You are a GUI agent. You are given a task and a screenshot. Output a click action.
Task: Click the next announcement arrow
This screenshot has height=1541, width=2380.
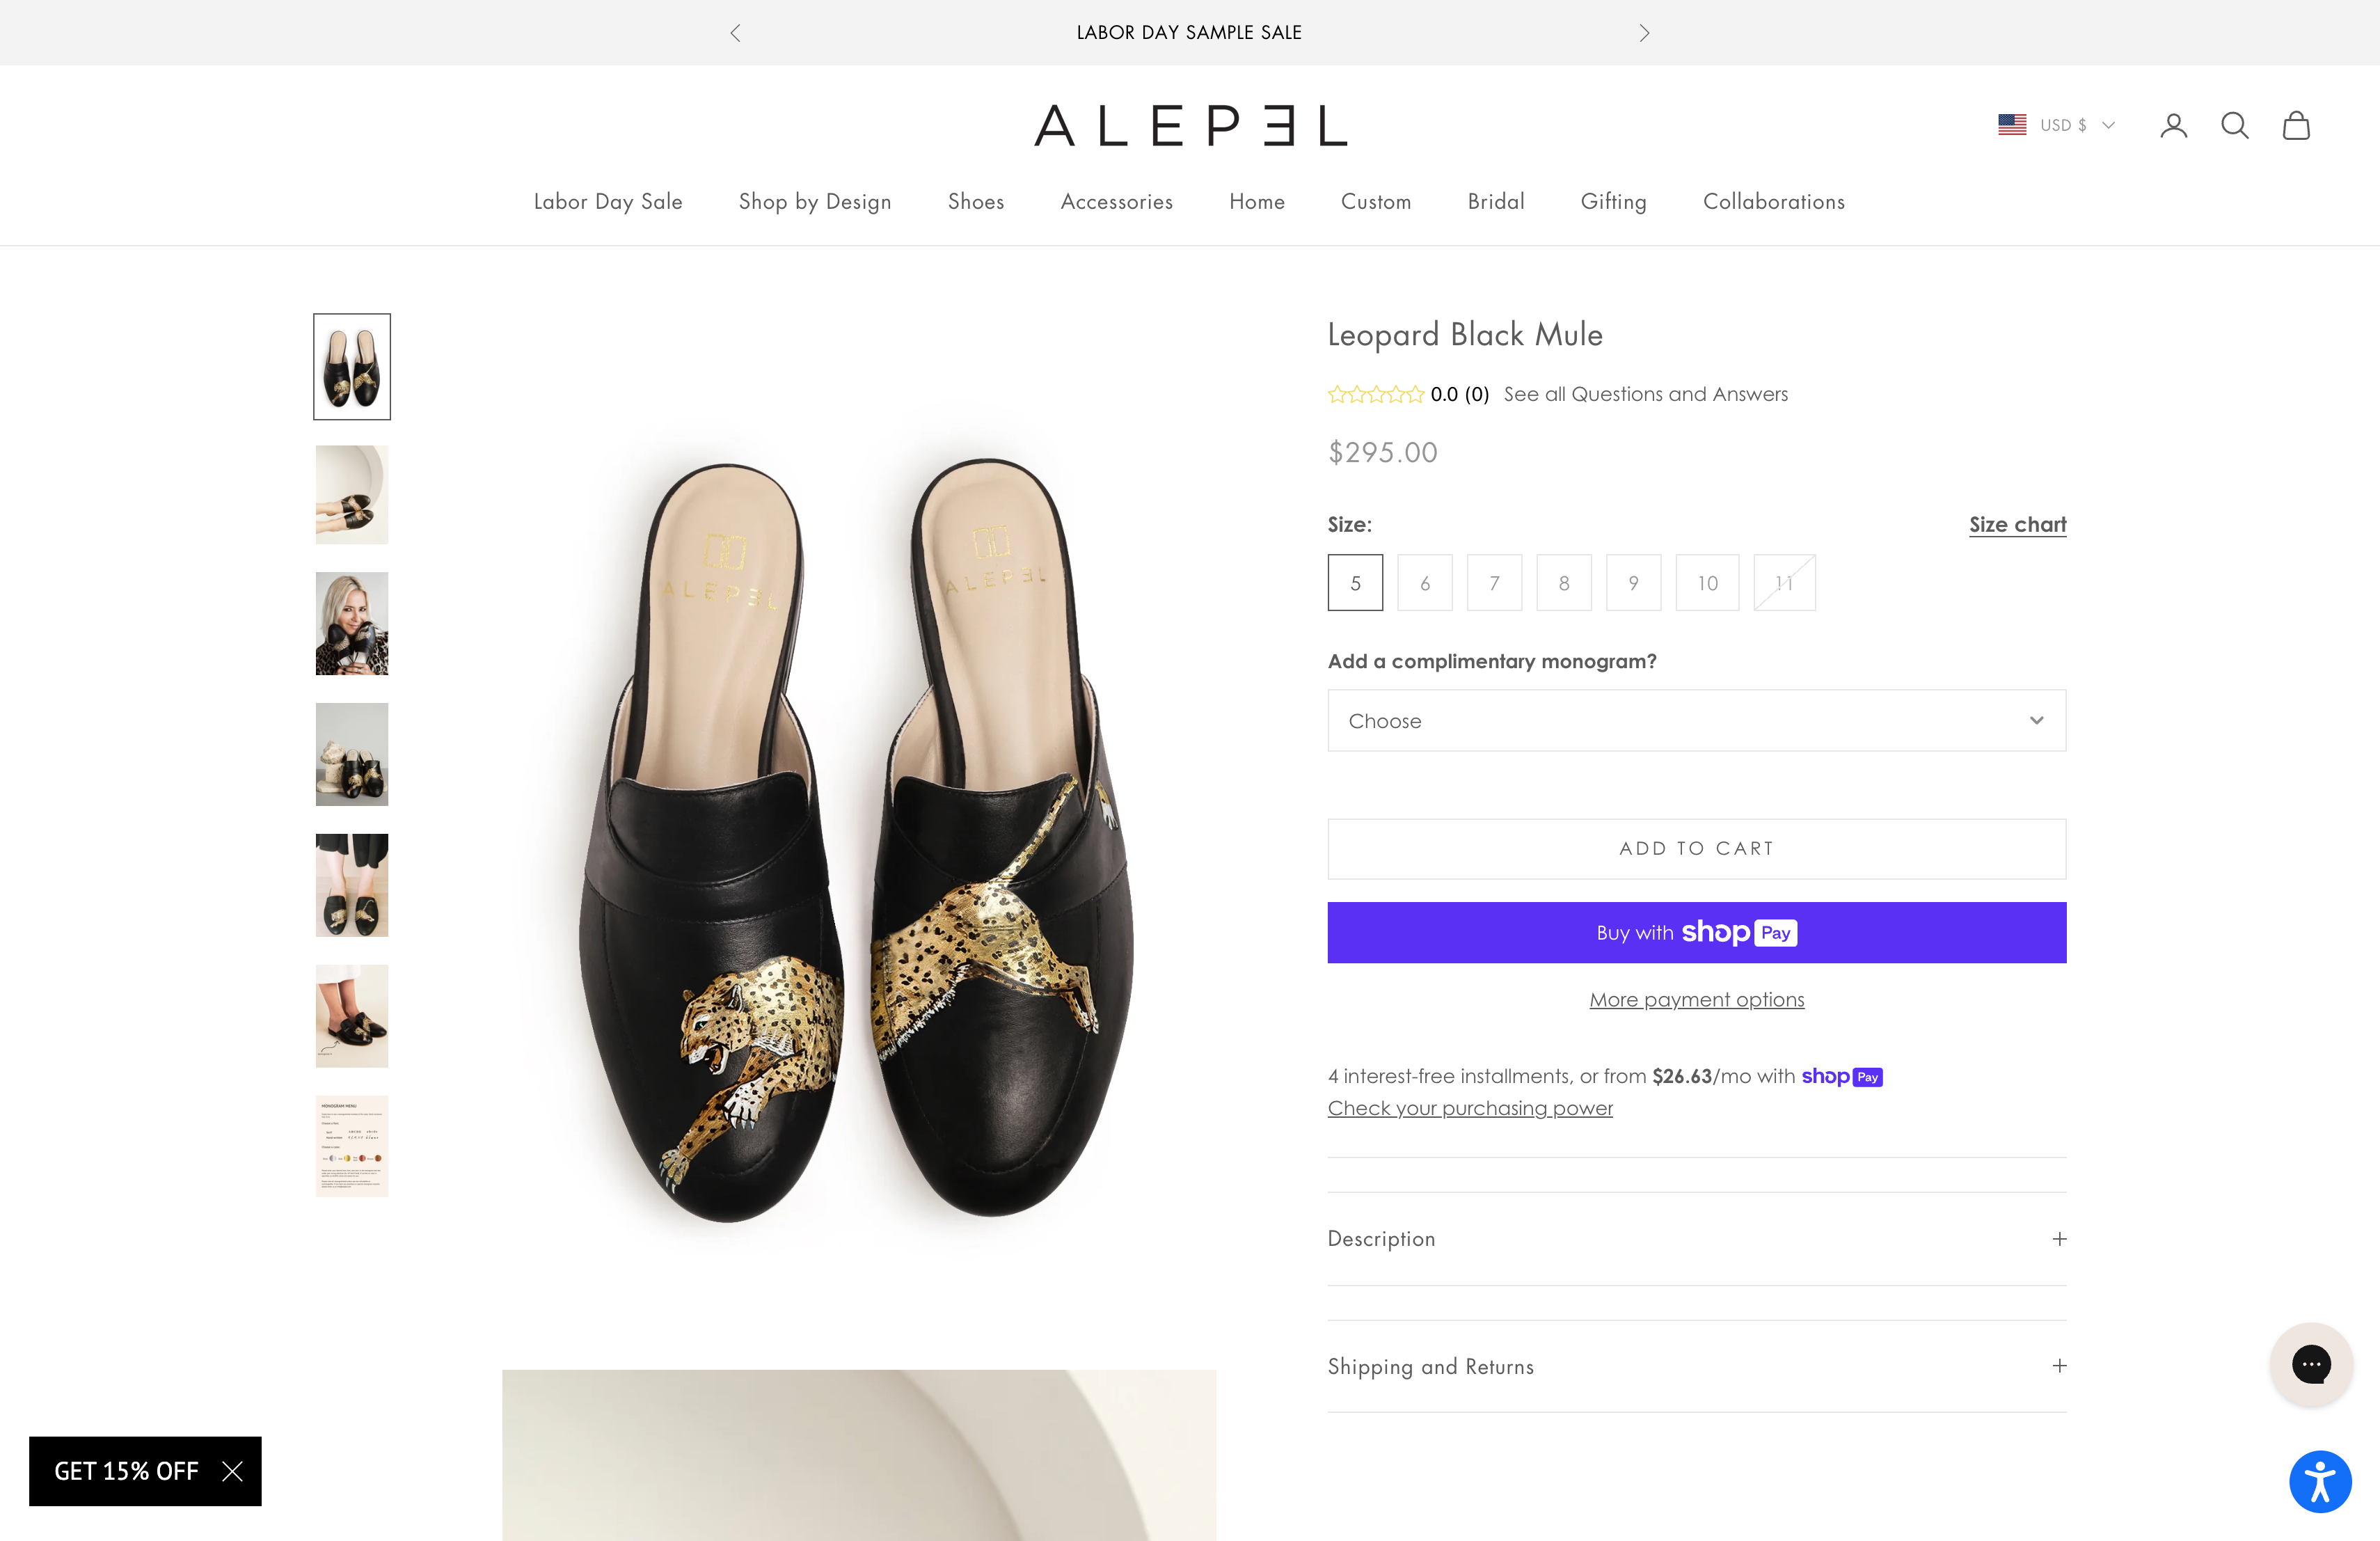coord(1643,32)
